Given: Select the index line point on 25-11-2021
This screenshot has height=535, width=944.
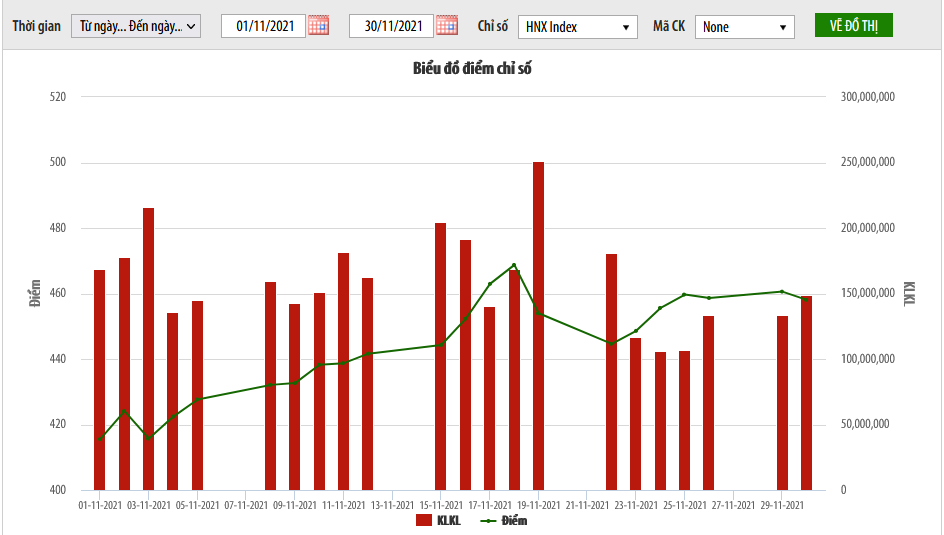Looking at the screenshot, I should click(x=685, y=294).
